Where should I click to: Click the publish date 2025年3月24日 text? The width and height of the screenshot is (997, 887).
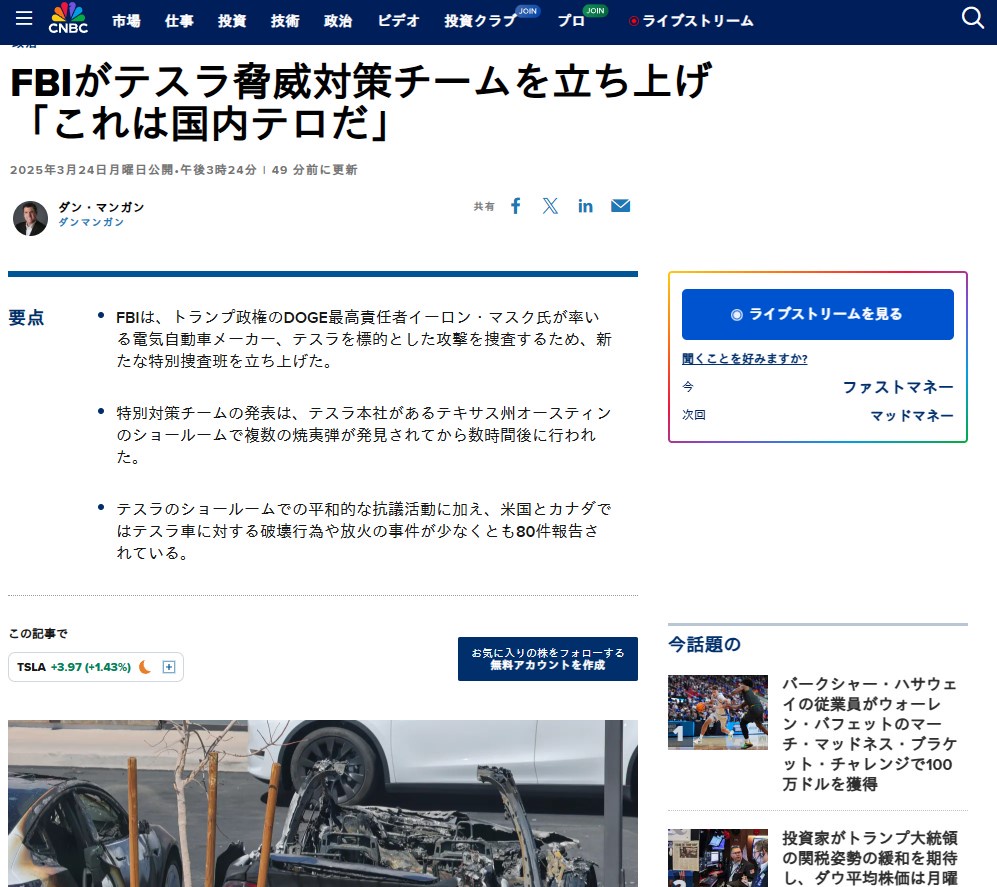(x=133, y=170)
